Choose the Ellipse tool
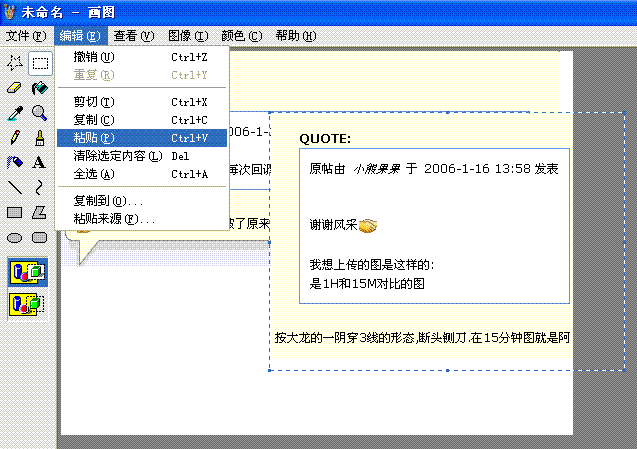Image resolution: width=637 pixels, height=449 pixels. (x=15, y=237)
